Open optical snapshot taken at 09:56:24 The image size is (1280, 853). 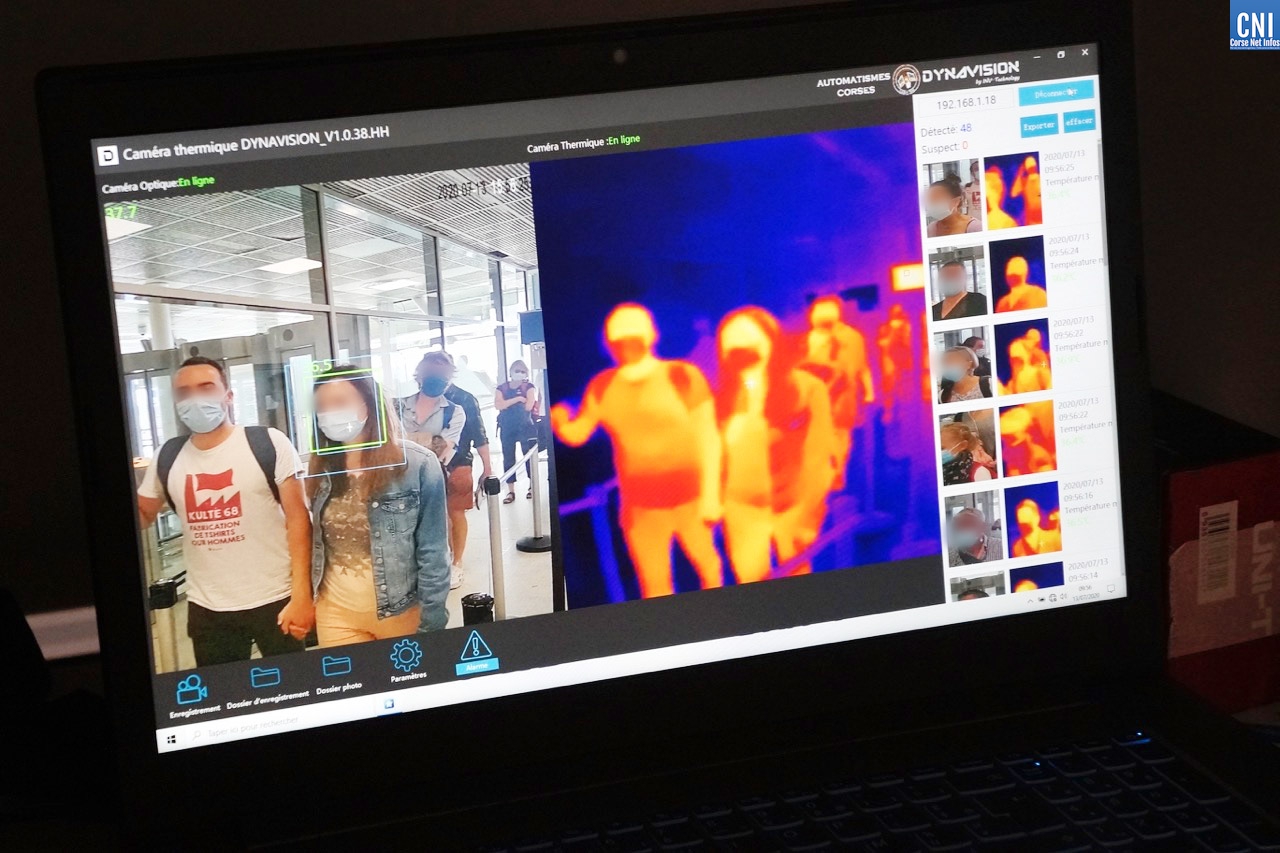click(959, 284)
